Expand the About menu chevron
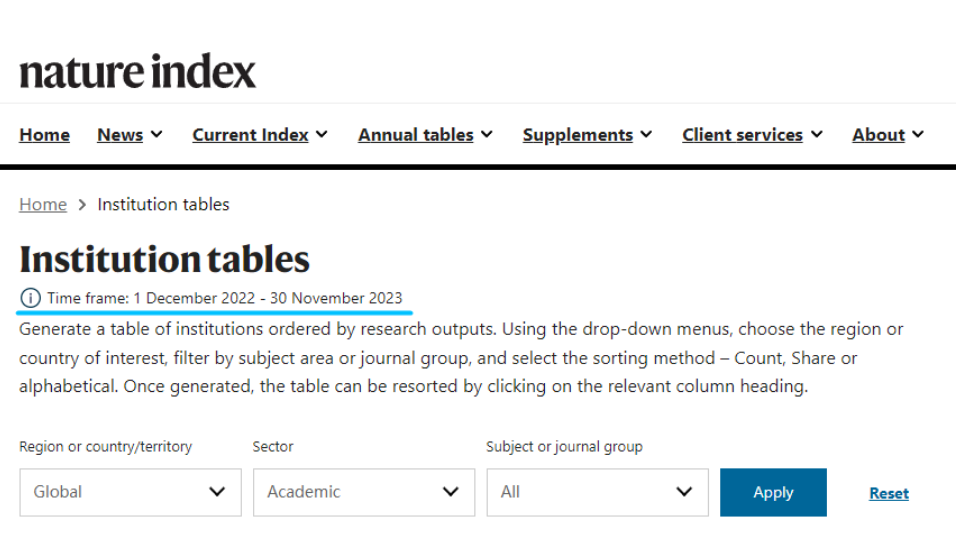The height and width of the screenshot is (550, 956). click(x=918, y=135)
